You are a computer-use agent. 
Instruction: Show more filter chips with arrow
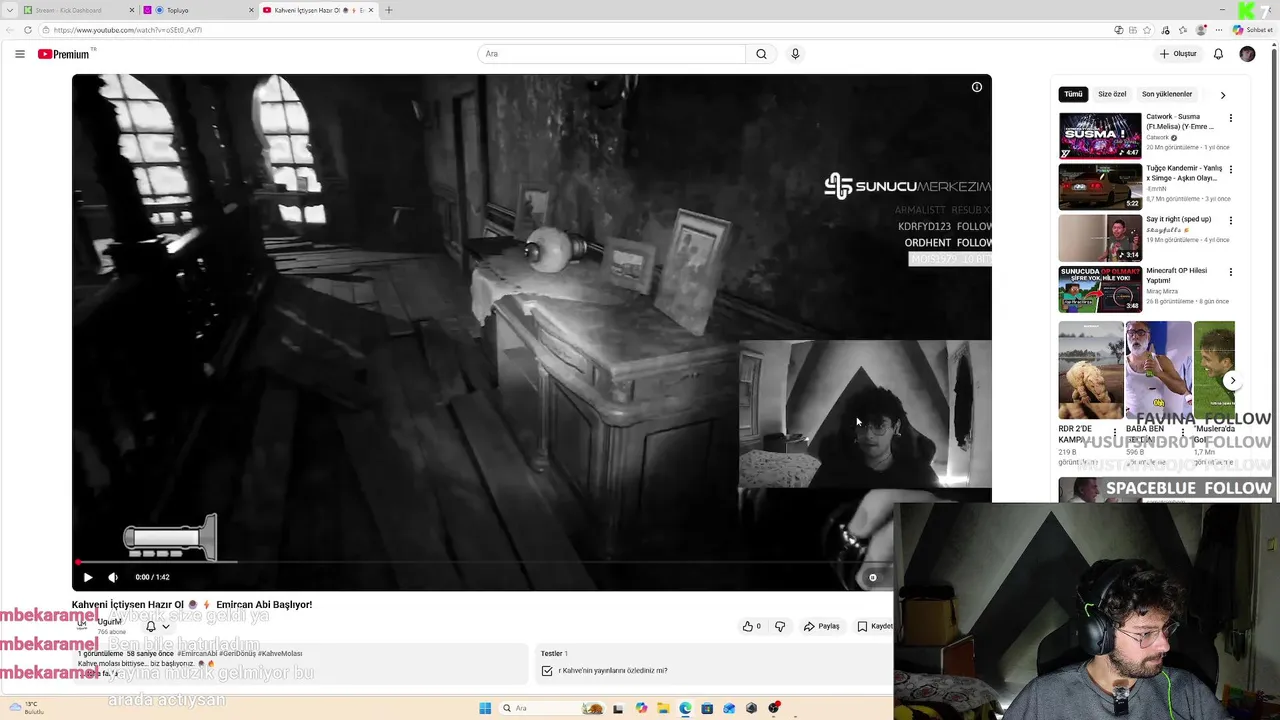pyautogui.click(x=1222, y=95)
